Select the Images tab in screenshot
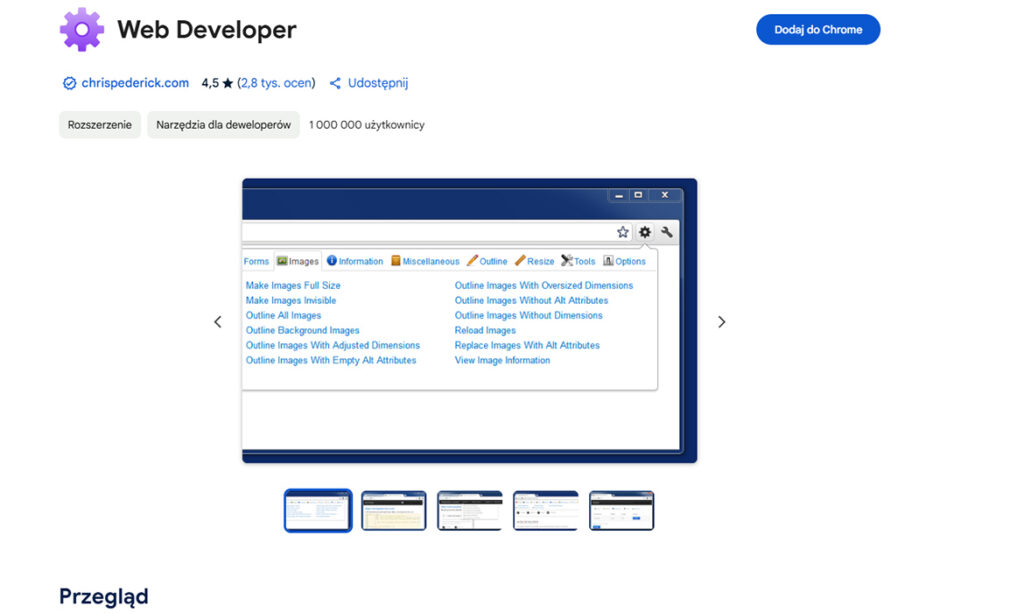1024x613 pixels. point(298,261)
